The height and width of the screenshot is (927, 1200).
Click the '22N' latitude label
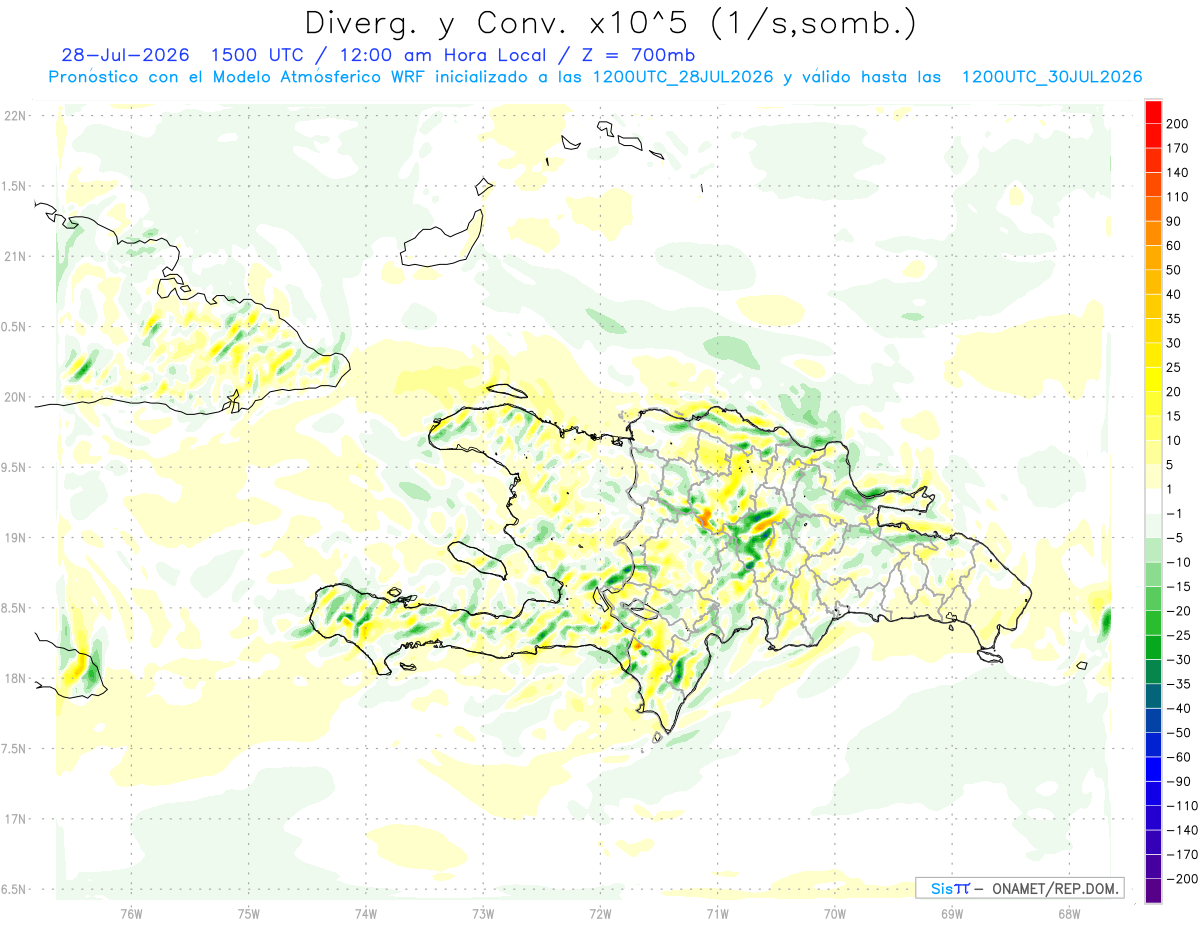pyautogui.click(x=15, y=116)
